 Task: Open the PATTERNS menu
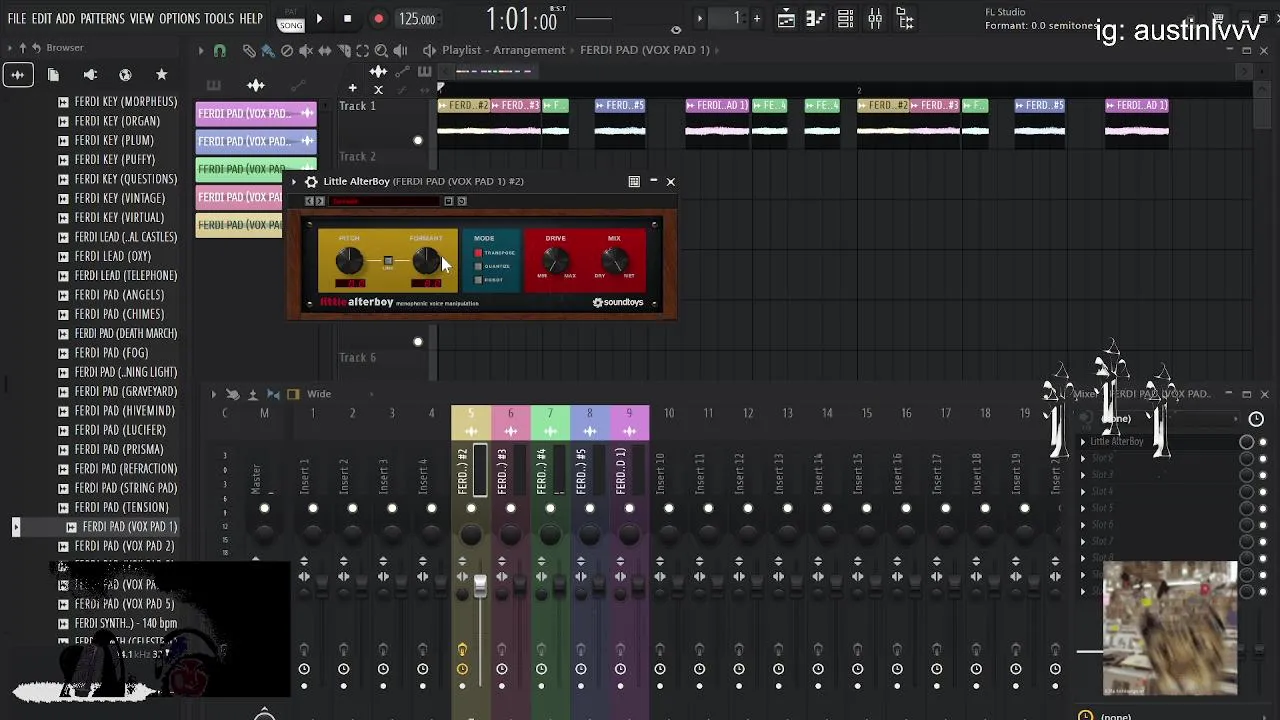coord(102,19)
